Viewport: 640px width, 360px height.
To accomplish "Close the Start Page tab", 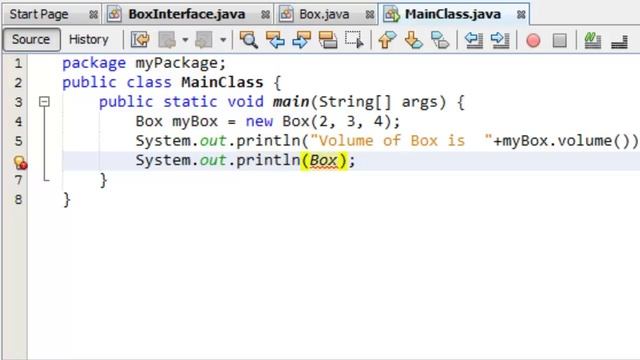I will coord(93,15).
